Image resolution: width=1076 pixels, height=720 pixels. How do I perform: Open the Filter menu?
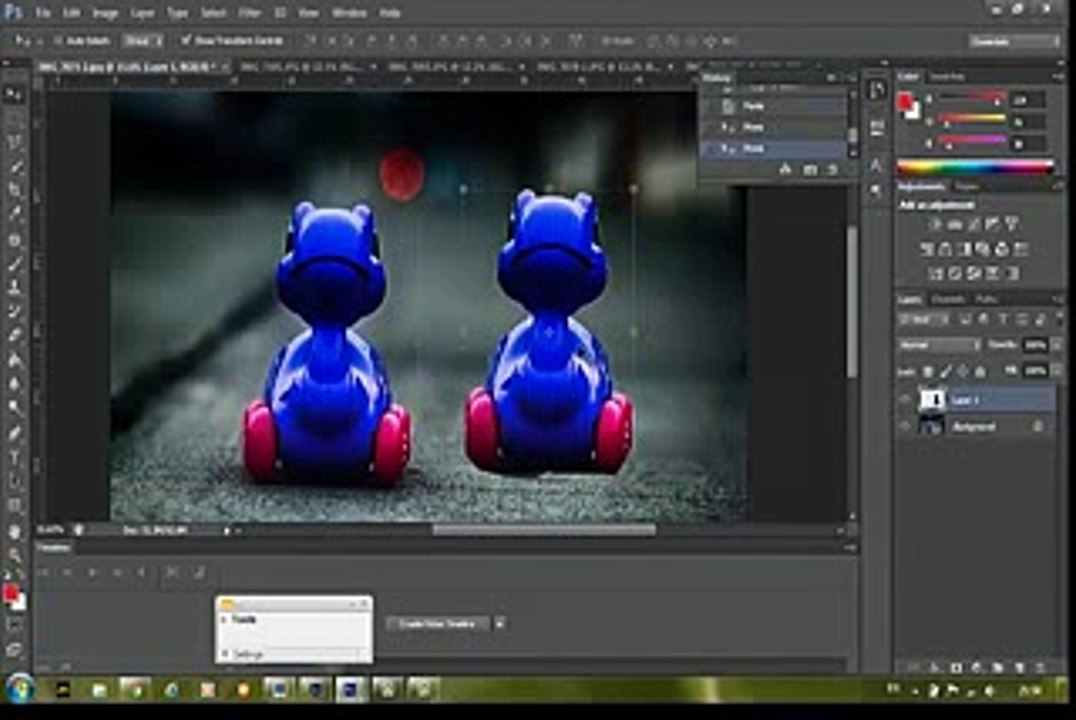tap(249, 13)
